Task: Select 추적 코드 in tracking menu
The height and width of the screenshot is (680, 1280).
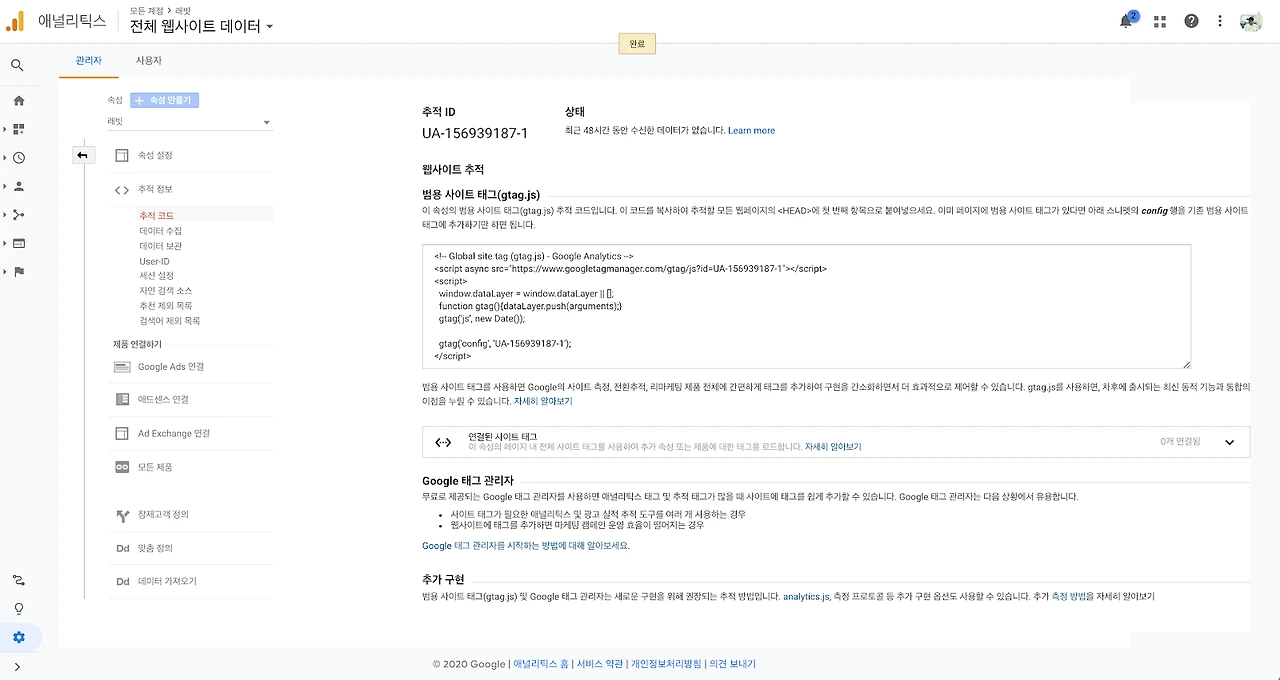Action: coord(156,215)
